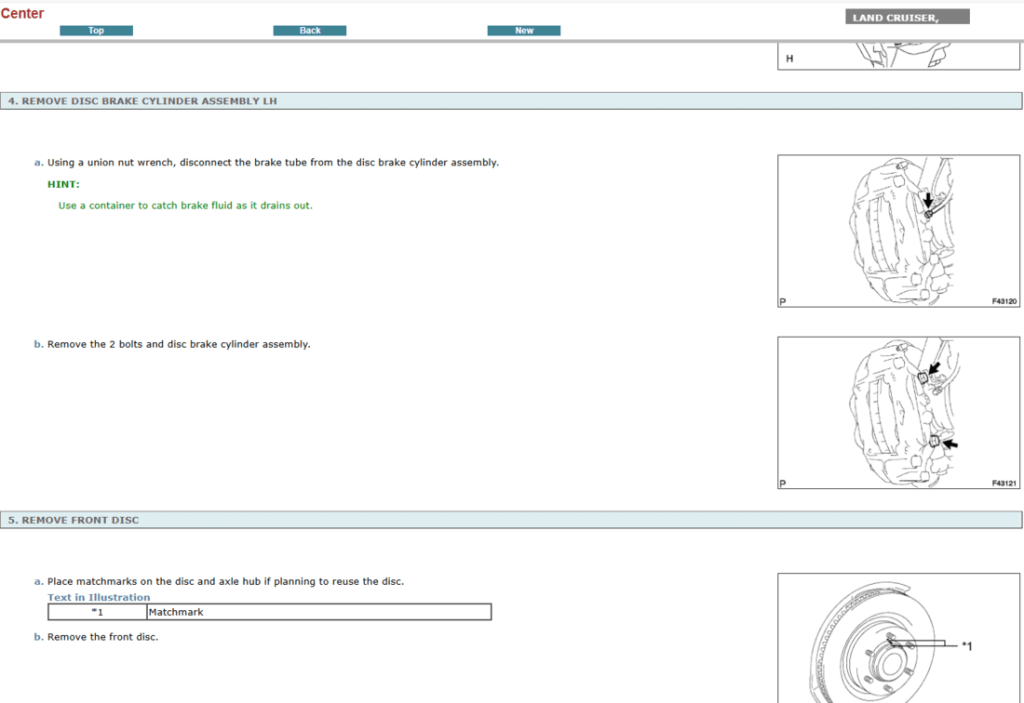This screenshot has height=703, width=1024.
Task: Select the Matchmark table cell
Action: coord(318,612)
